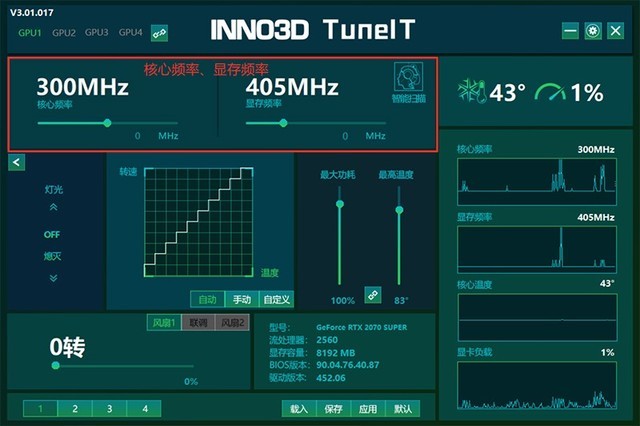
Task: Switch to GPU3 tab
Action: (97, 32)
